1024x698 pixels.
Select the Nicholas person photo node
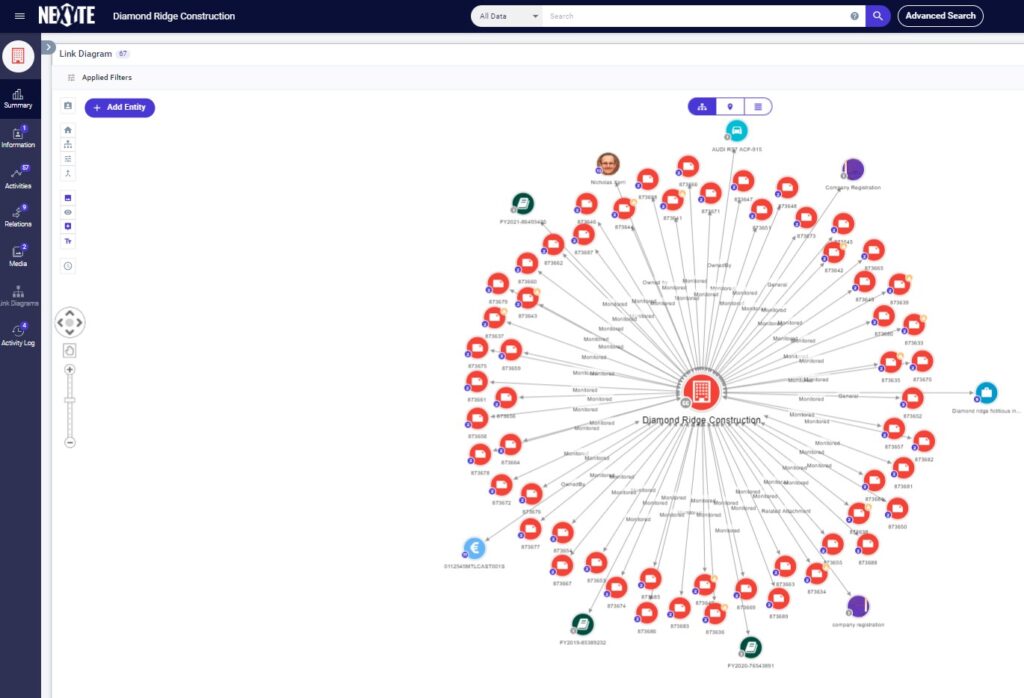point(608,165)
